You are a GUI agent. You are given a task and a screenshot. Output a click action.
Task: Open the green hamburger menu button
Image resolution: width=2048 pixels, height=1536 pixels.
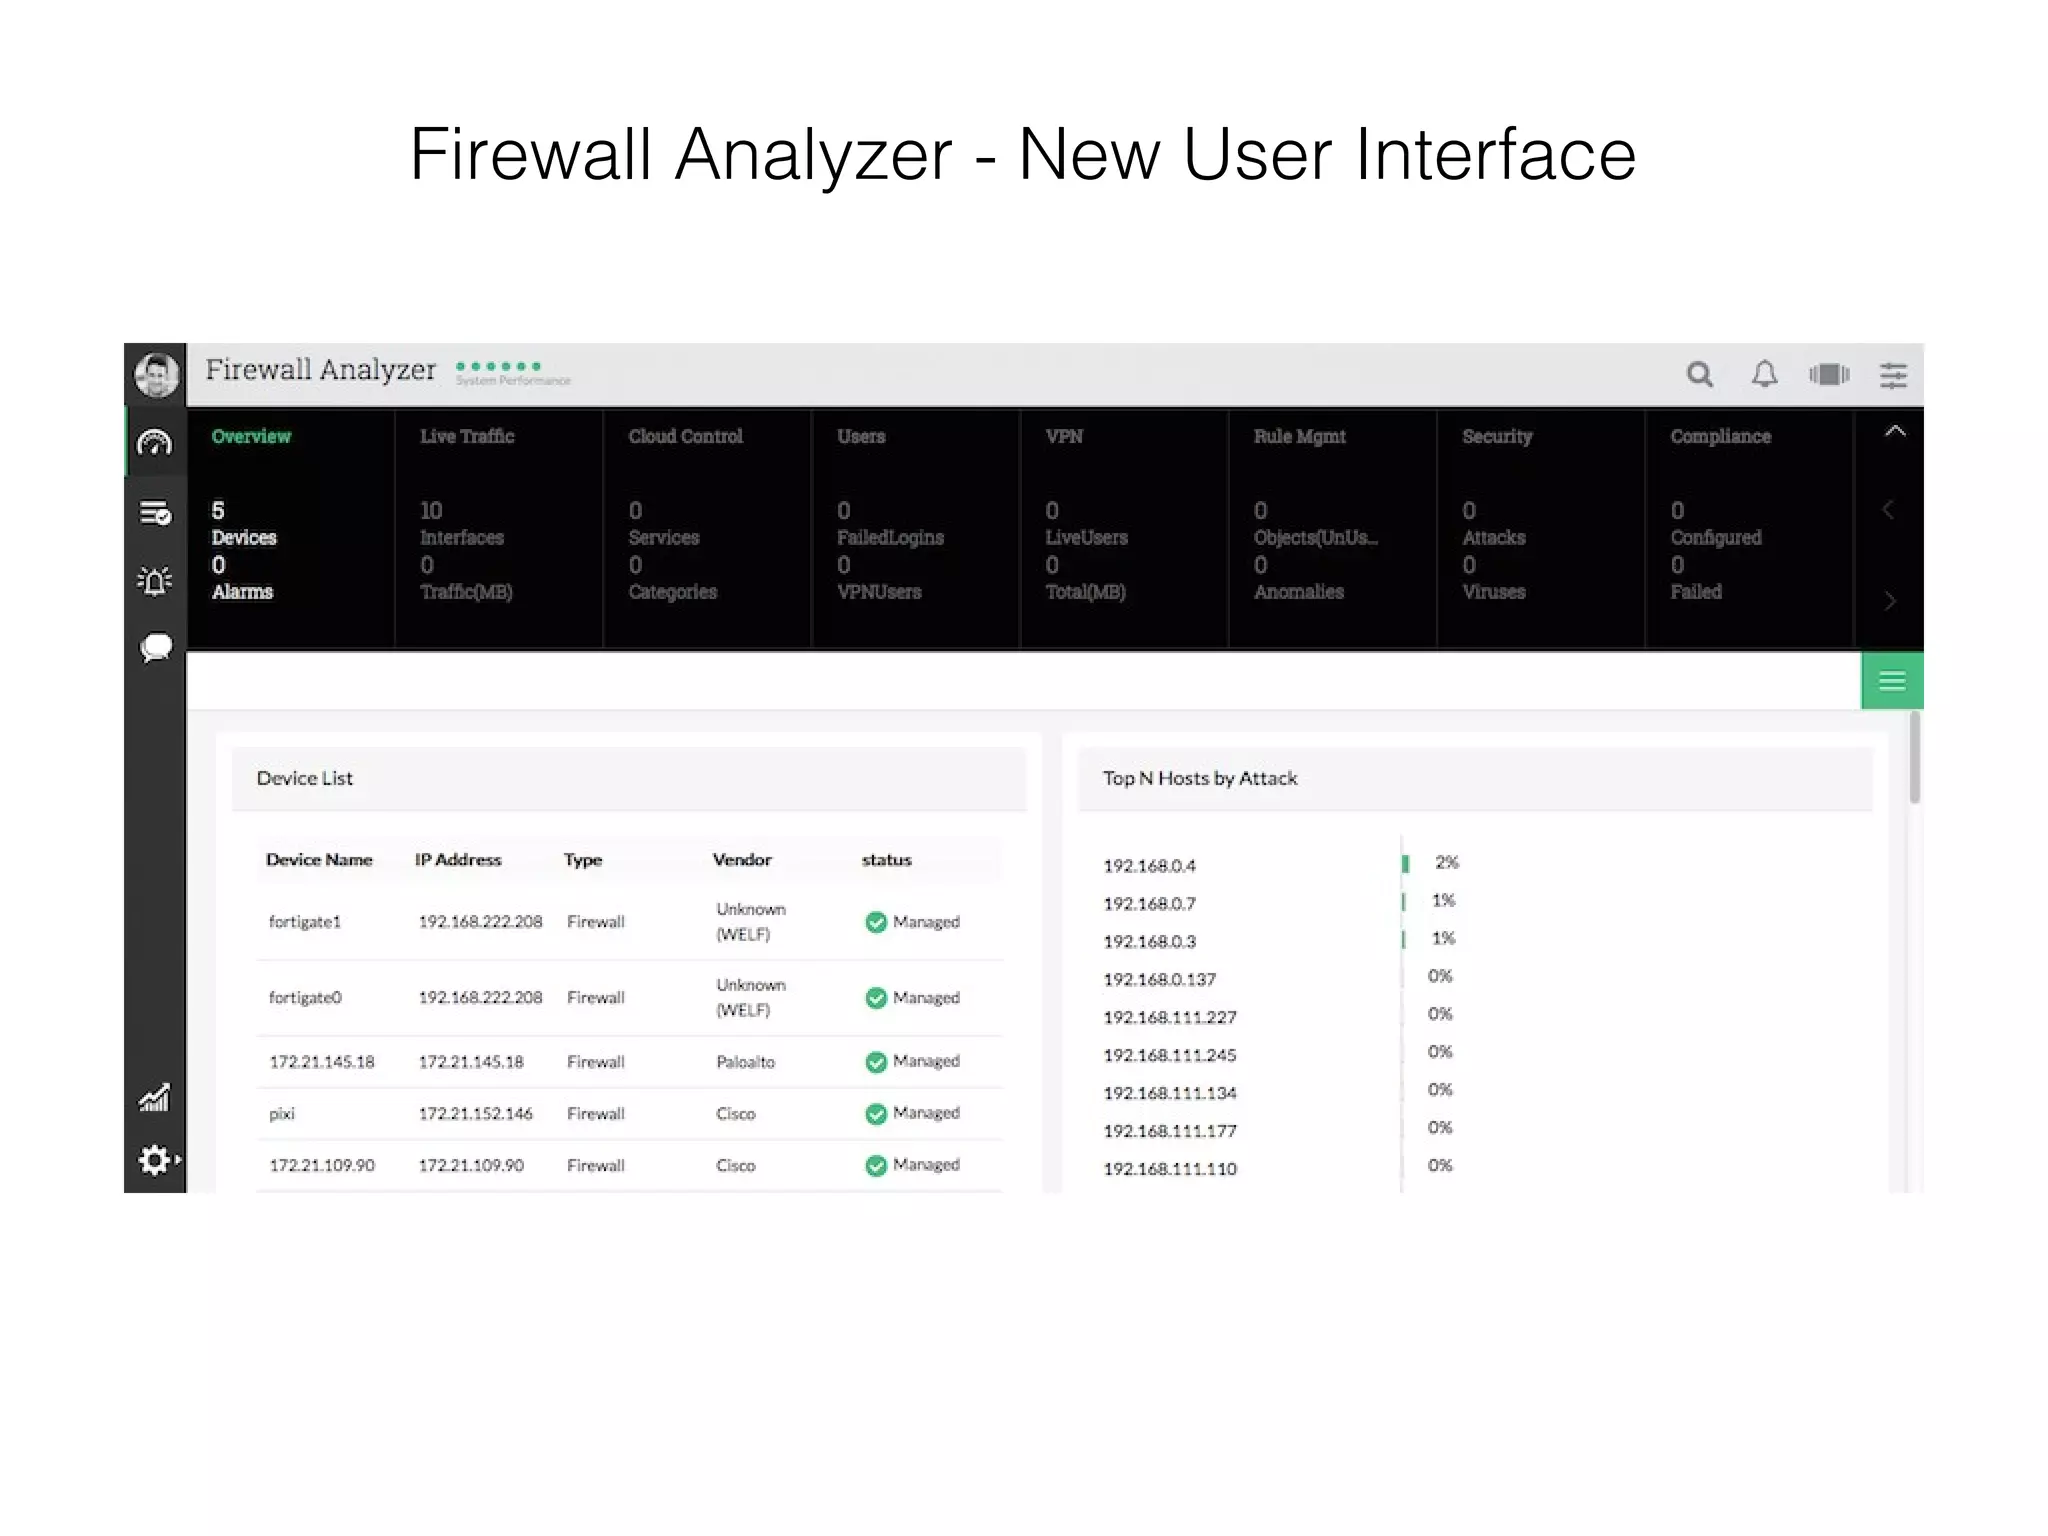click(x=1891, y=681)
